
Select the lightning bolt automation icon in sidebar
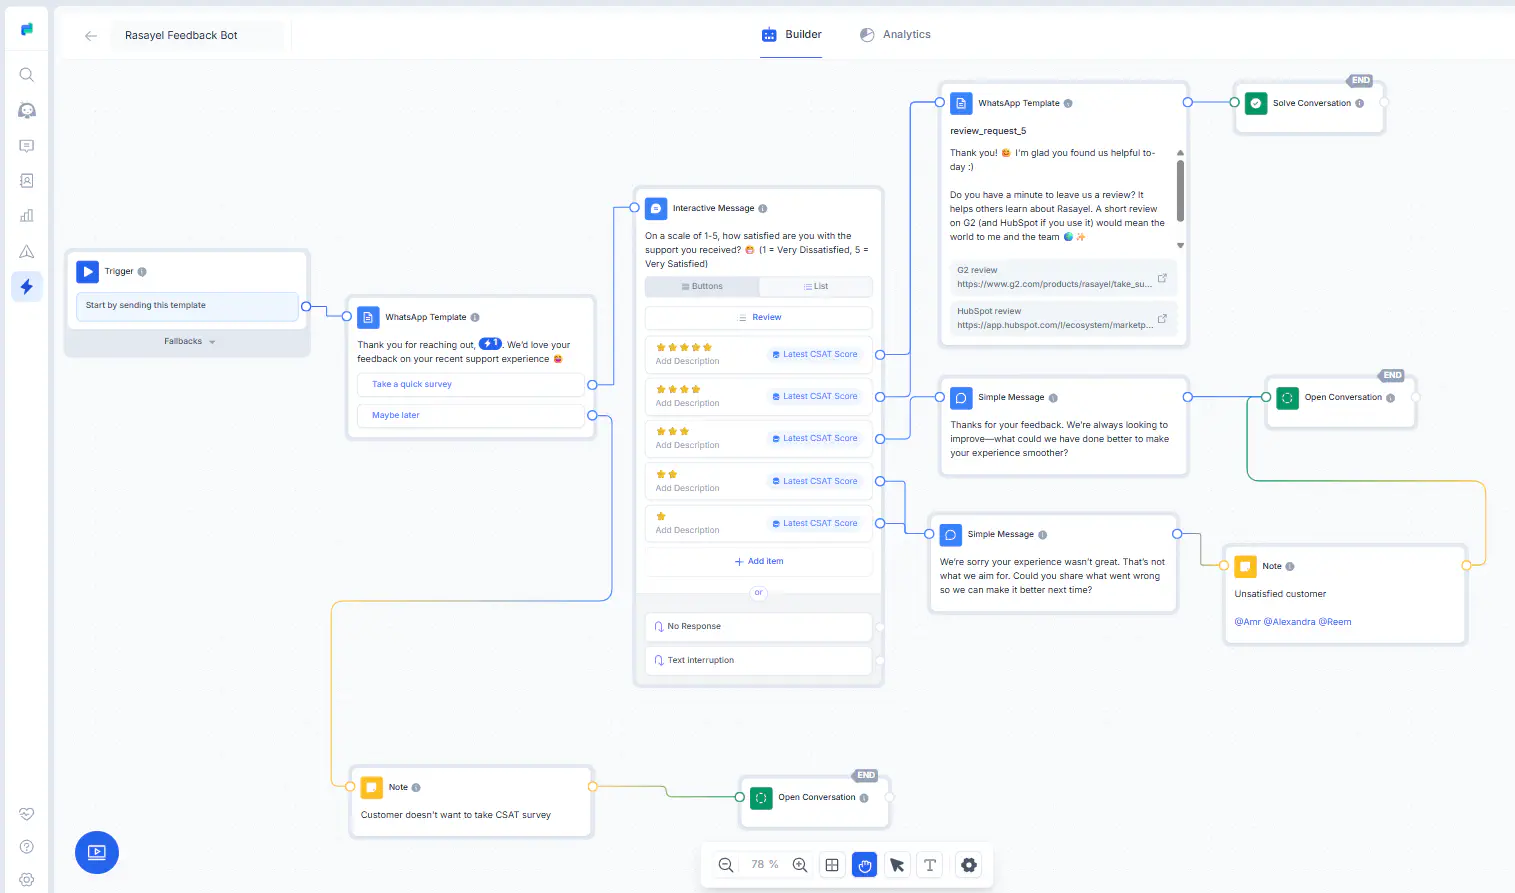[x=27, y=287]
